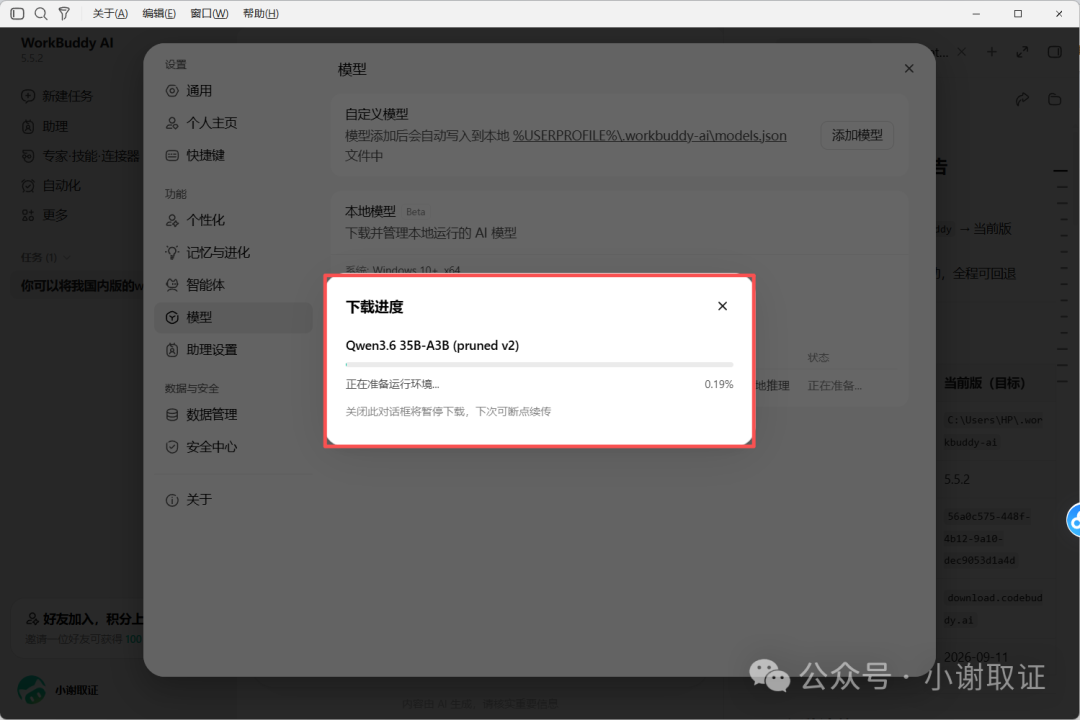Select 通用 in settings sidebar
1080x720 pixels.
pyautogui.click(x=233, y=91)
